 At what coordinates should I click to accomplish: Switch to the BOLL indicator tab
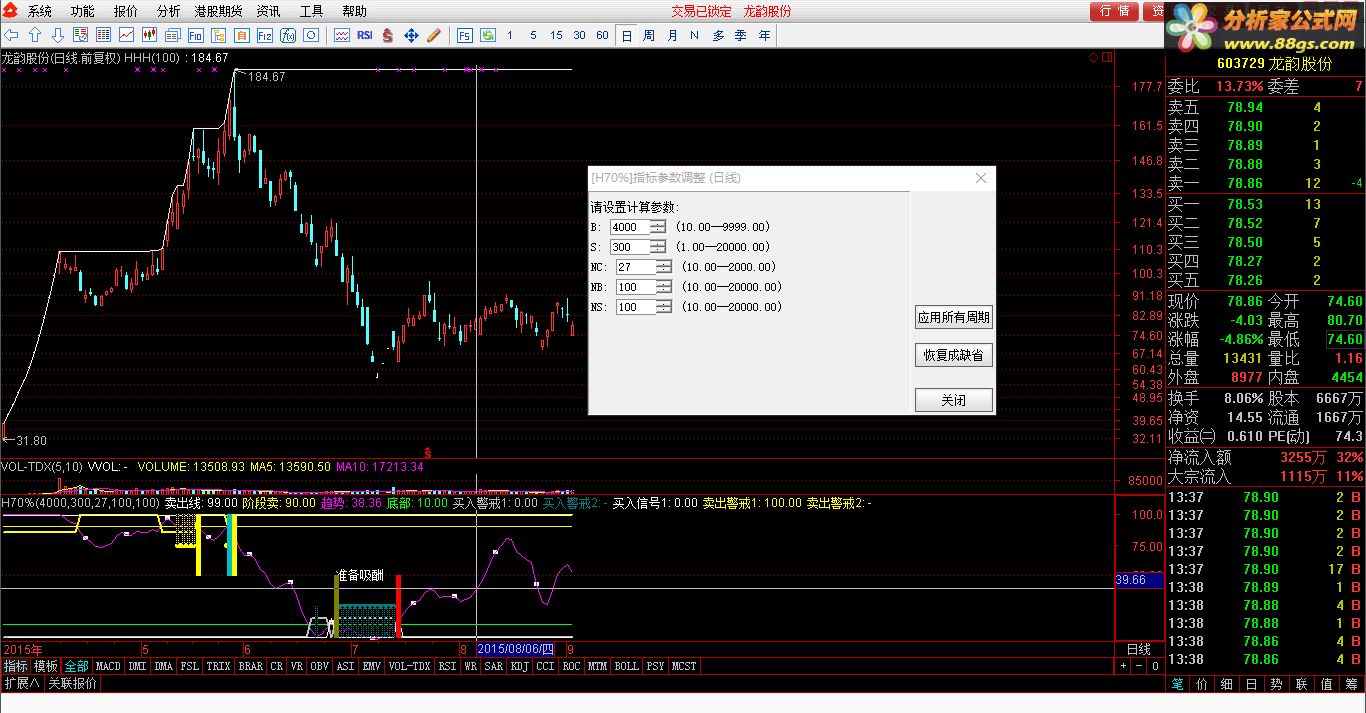[626, 666]
